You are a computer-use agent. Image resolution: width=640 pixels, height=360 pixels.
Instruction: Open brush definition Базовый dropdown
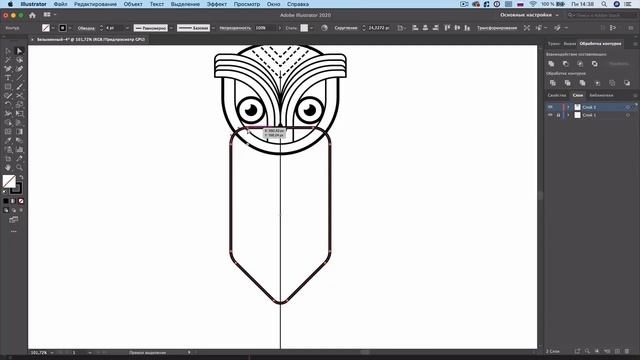(x=213, y=28)
